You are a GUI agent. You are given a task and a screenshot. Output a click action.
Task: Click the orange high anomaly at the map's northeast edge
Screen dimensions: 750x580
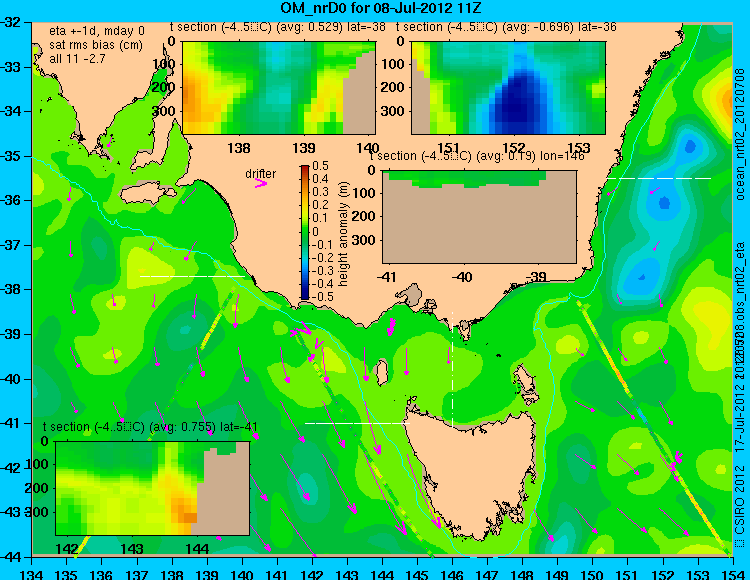coord(727,101)
